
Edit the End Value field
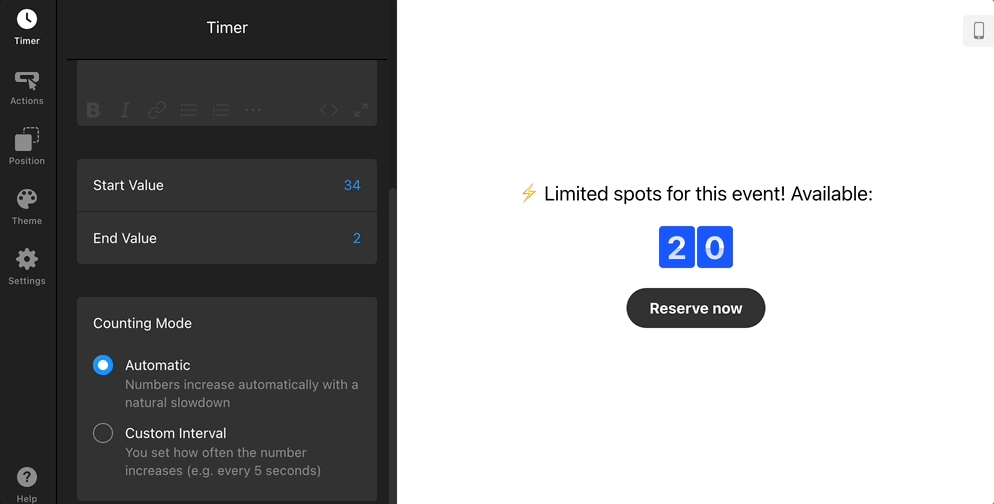click(x=356, y=238)
